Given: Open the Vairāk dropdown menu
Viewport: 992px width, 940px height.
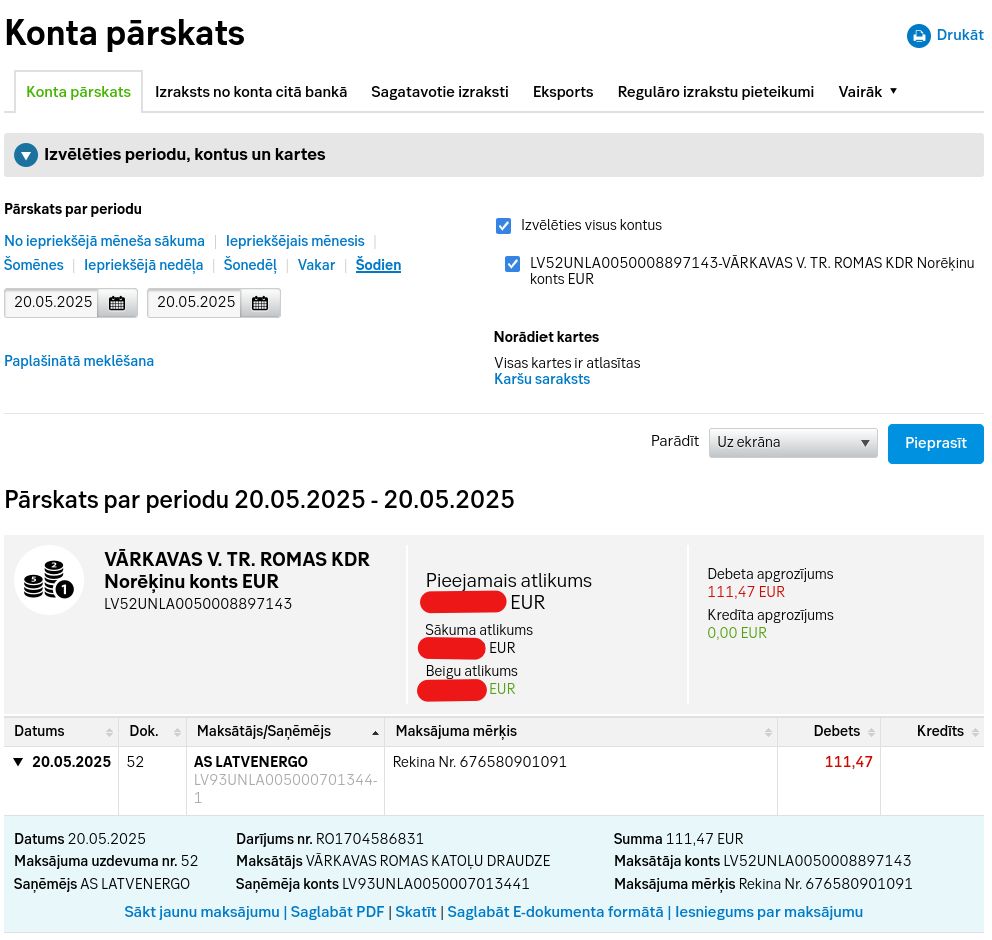Looking at the screenshot, I should [867, 92].
